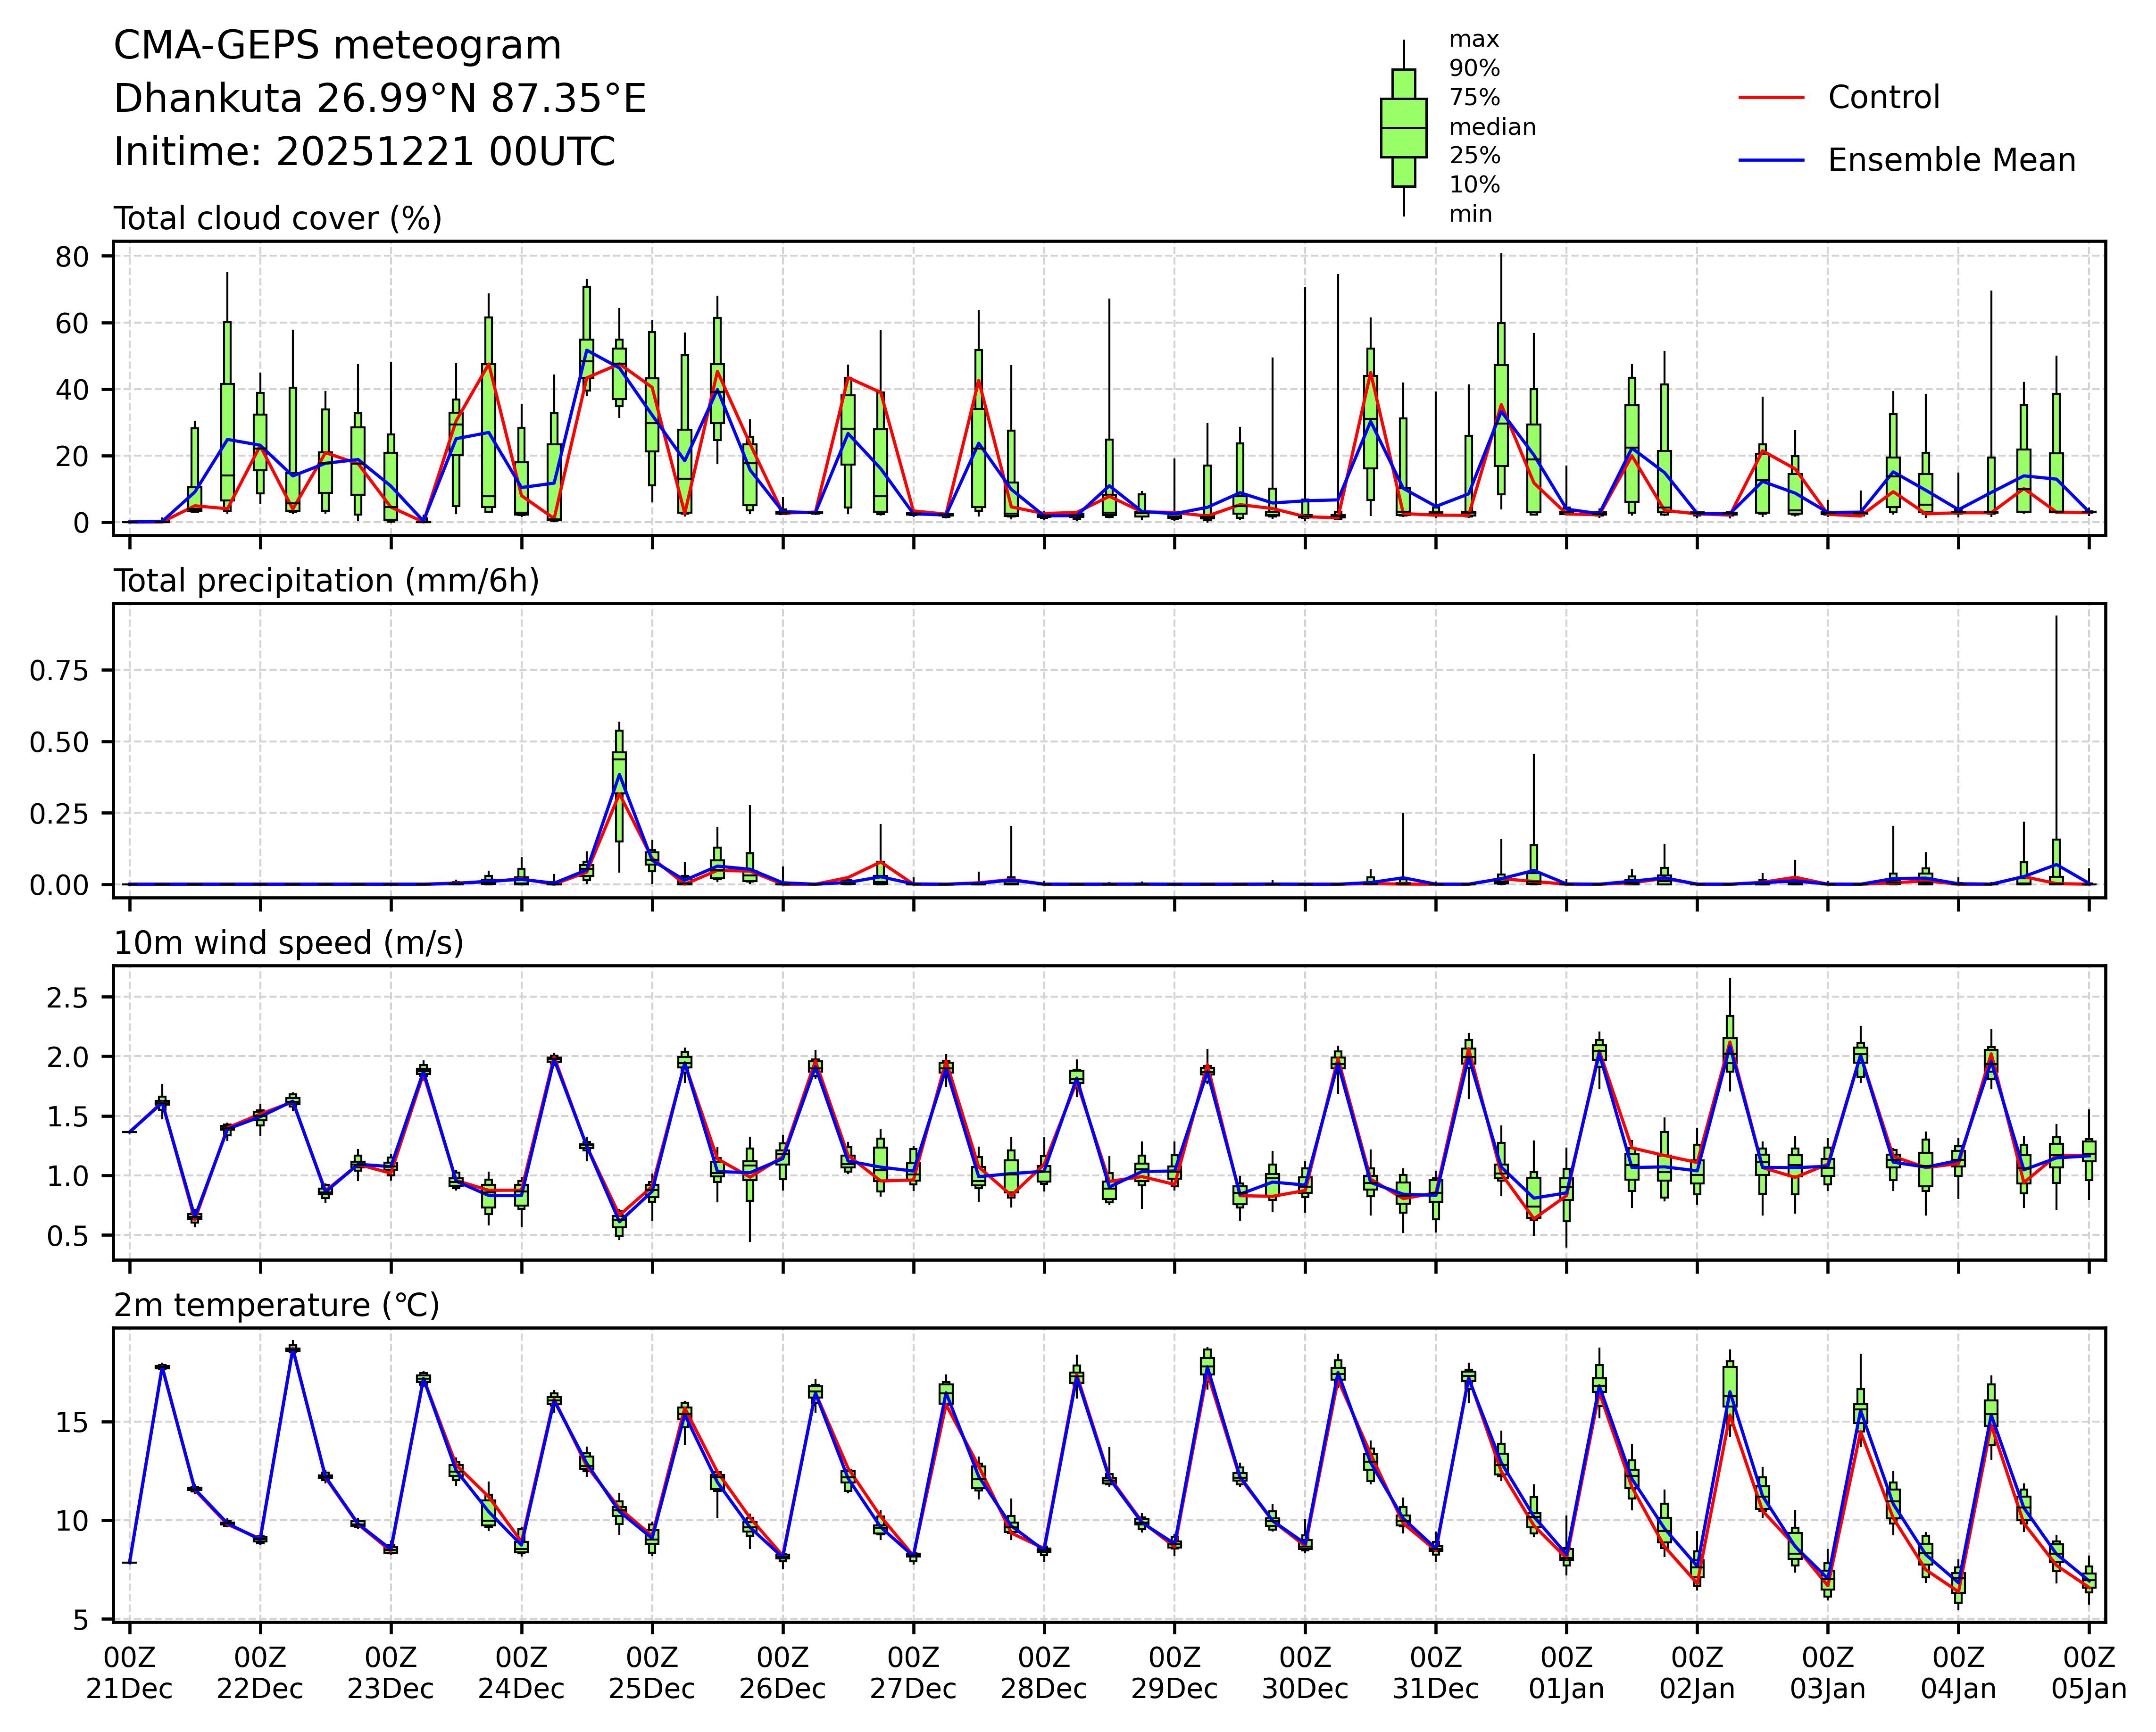Click the 'max' label in boxplot legend
2156x1732 pixels.
coord(1474,40)
